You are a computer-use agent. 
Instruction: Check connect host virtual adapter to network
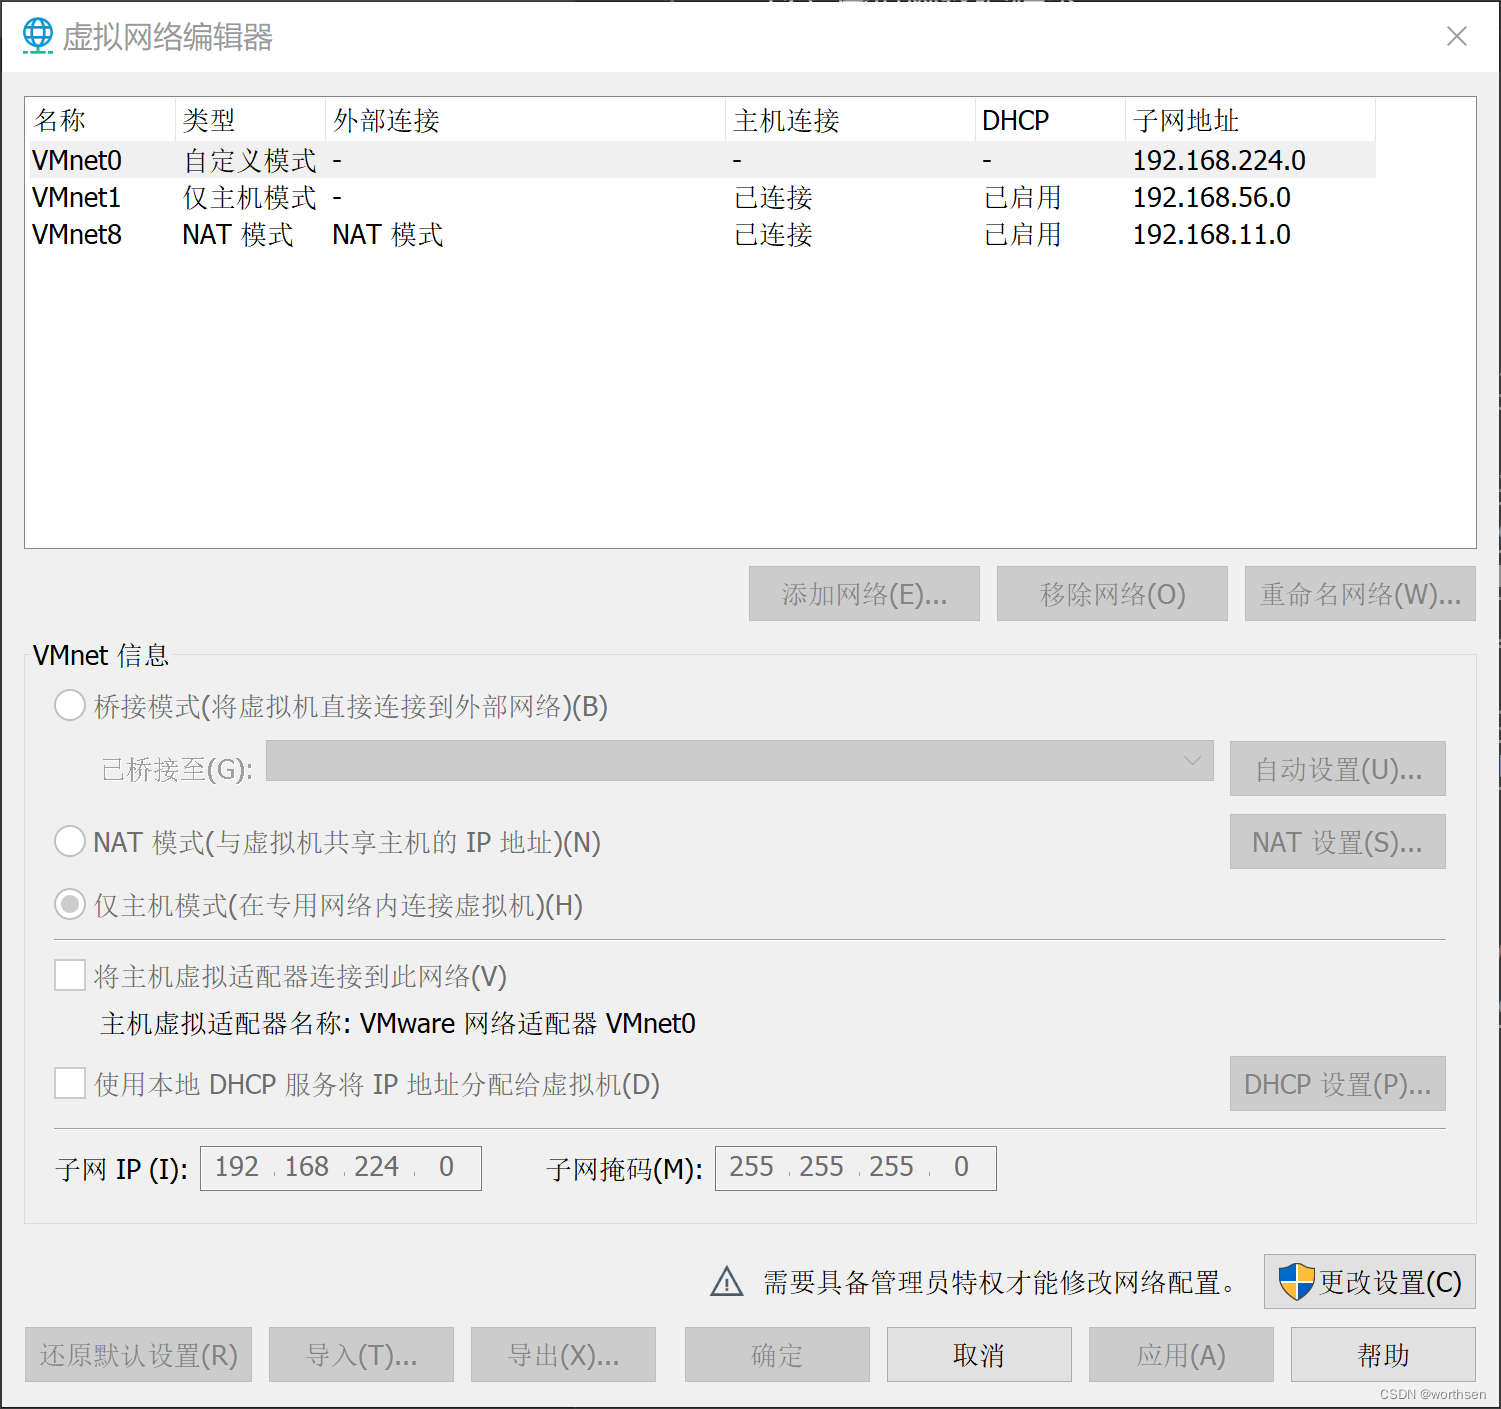click(70, 976)
